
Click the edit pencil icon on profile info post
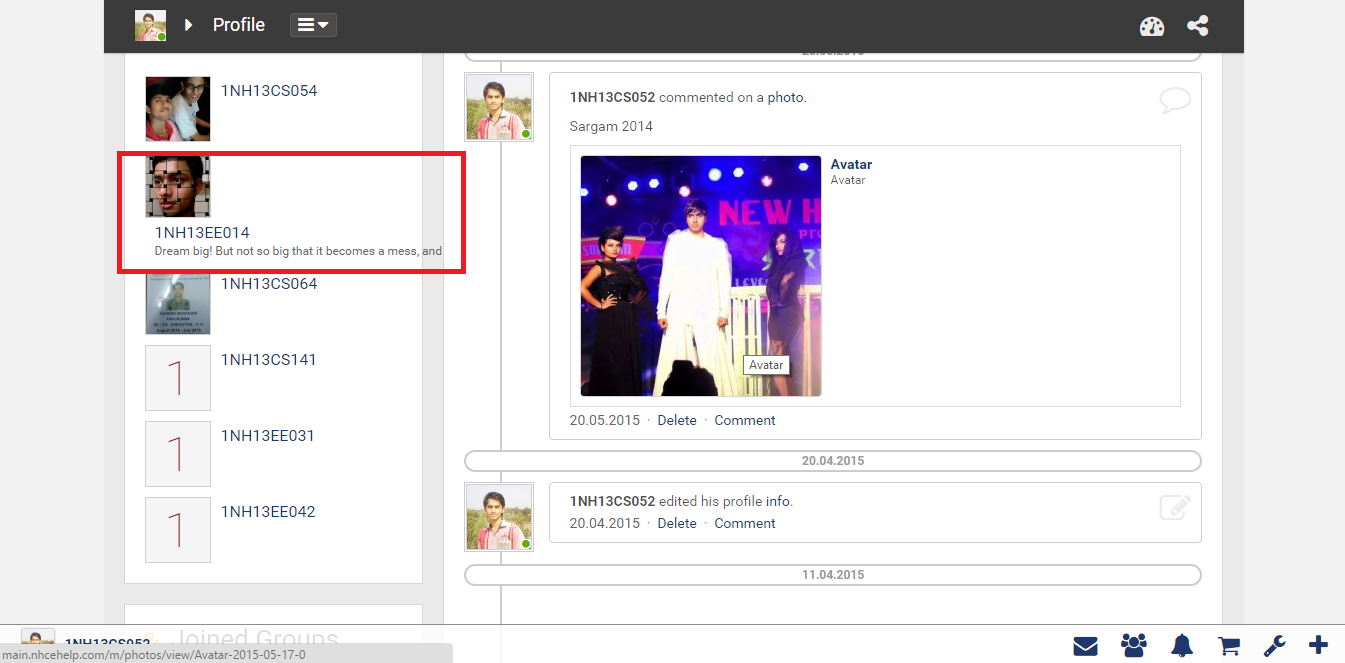pyautogui.click(x=1174, y=508)
